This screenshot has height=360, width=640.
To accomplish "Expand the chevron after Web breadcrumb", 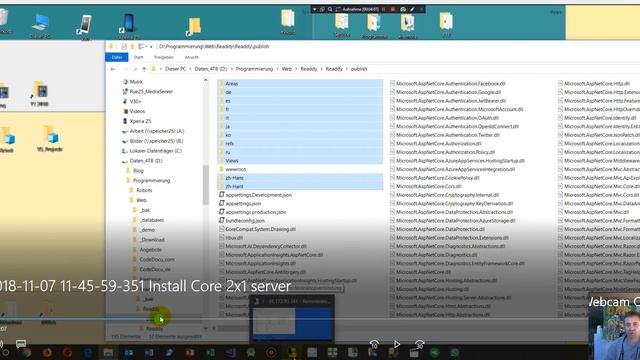I will click(296, 69).
